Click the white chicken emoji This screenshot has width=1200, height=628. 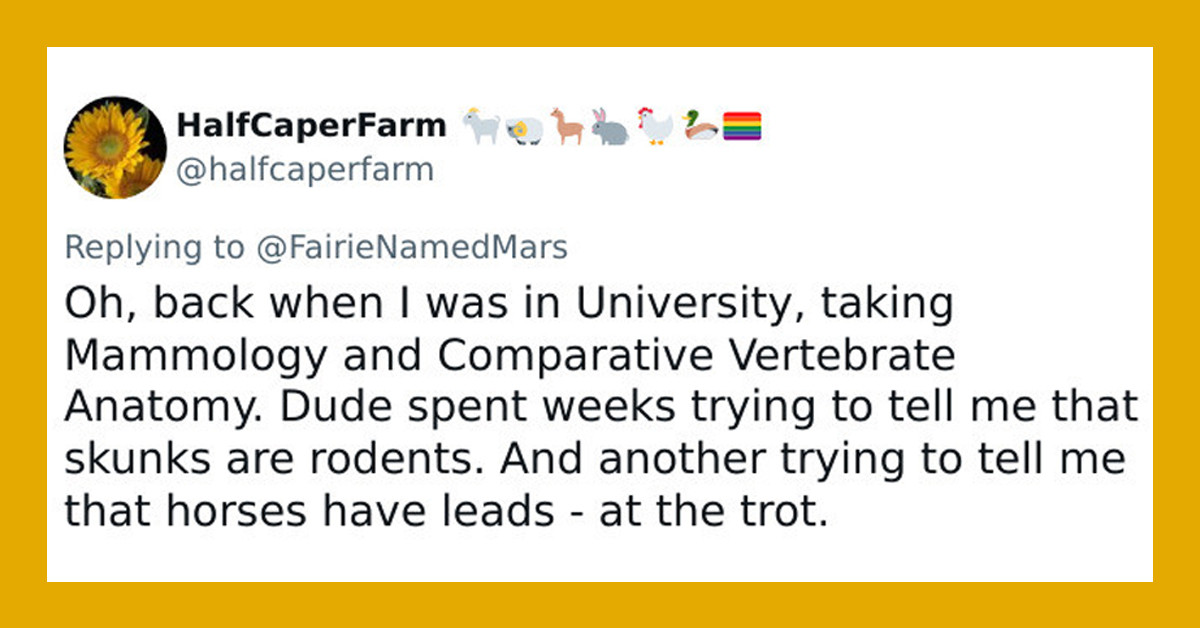(655, 127)
